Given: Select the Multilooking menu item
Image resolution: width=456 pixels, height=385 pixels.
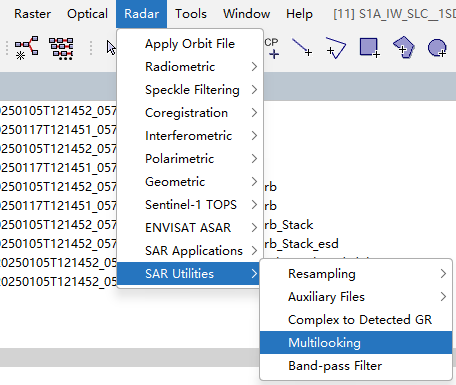Looking at the screenshot, I should pos(356,343).
